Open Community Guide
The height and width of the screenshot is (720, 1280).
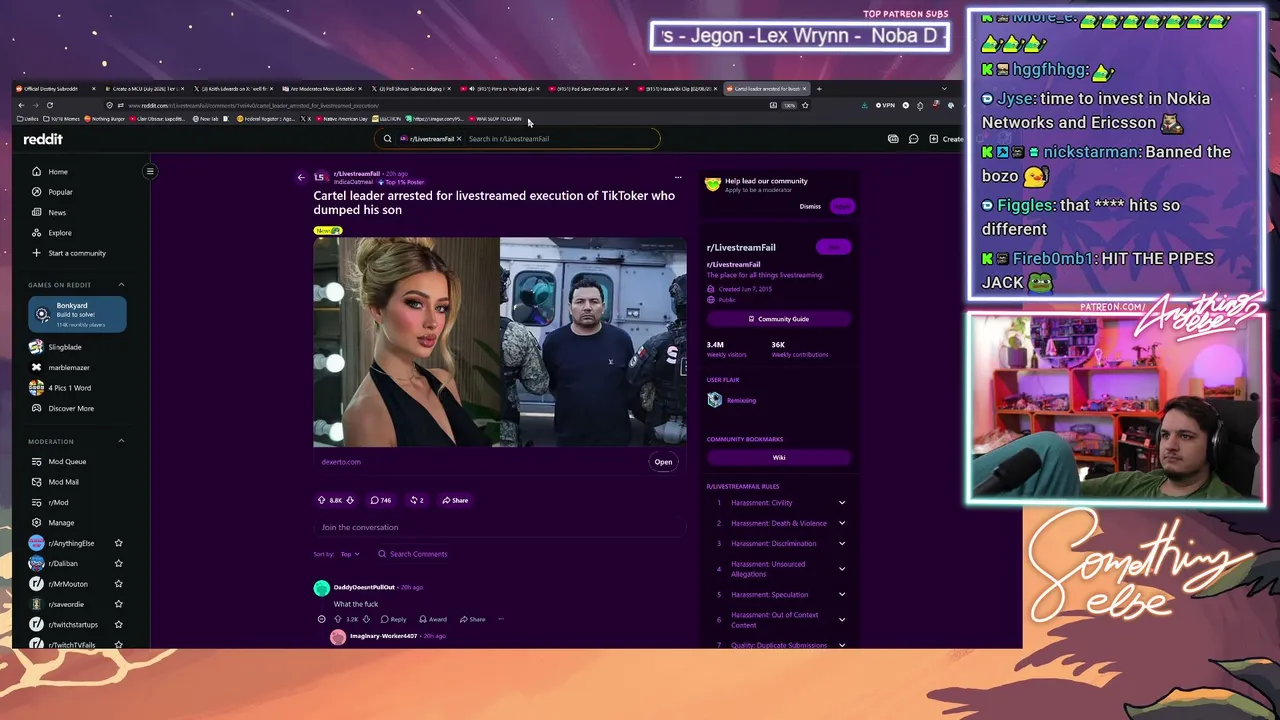tap(779, 319)
